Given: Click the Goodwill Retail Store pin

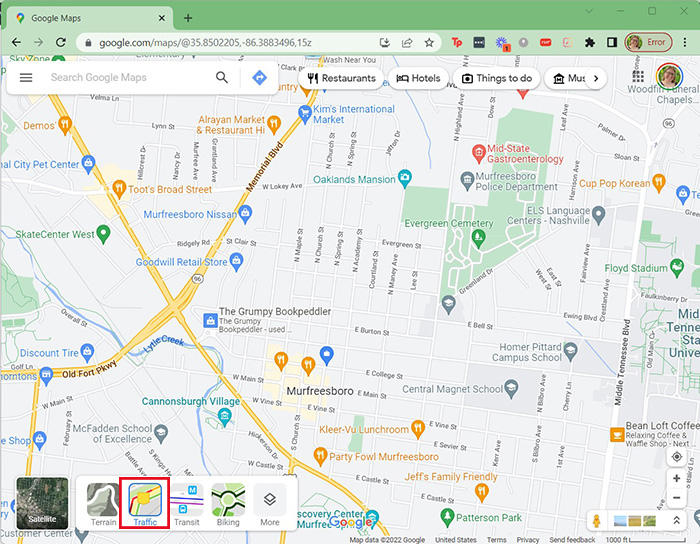Looking at the screenshot, I should coord(236,262).
